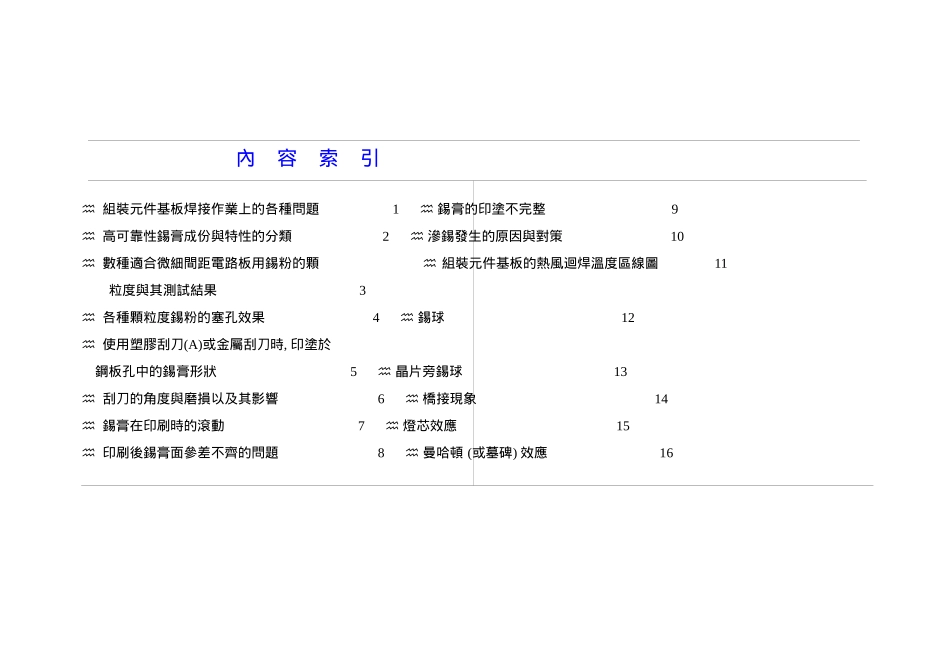Select entry 錫膏的印塗不完整

(491, 209)
